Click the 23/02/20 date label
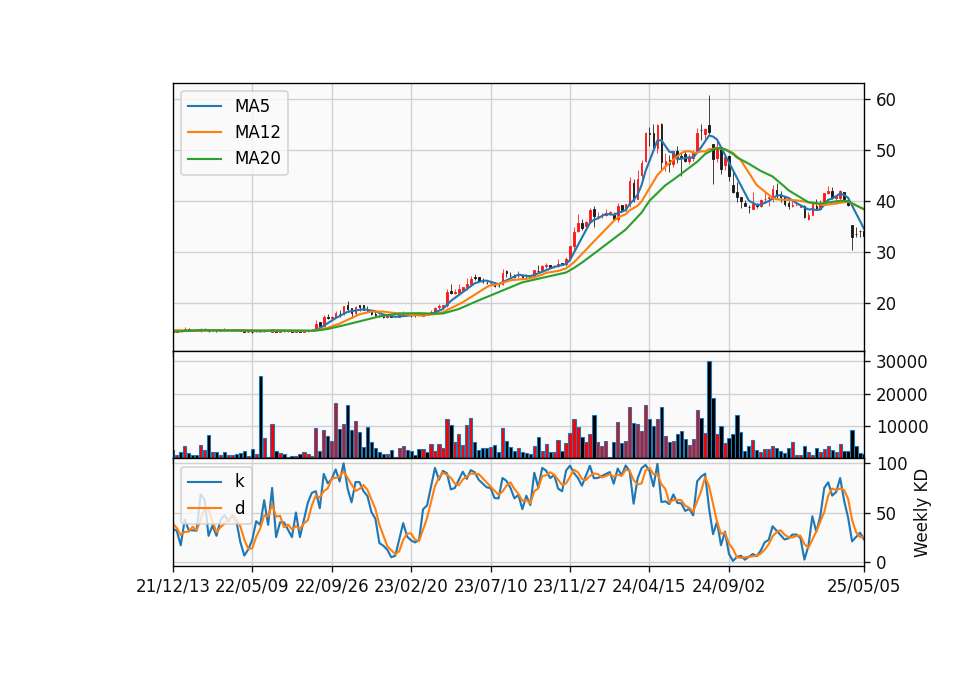The height and width of the screenshot is (690, 960). tap(411, 586)
